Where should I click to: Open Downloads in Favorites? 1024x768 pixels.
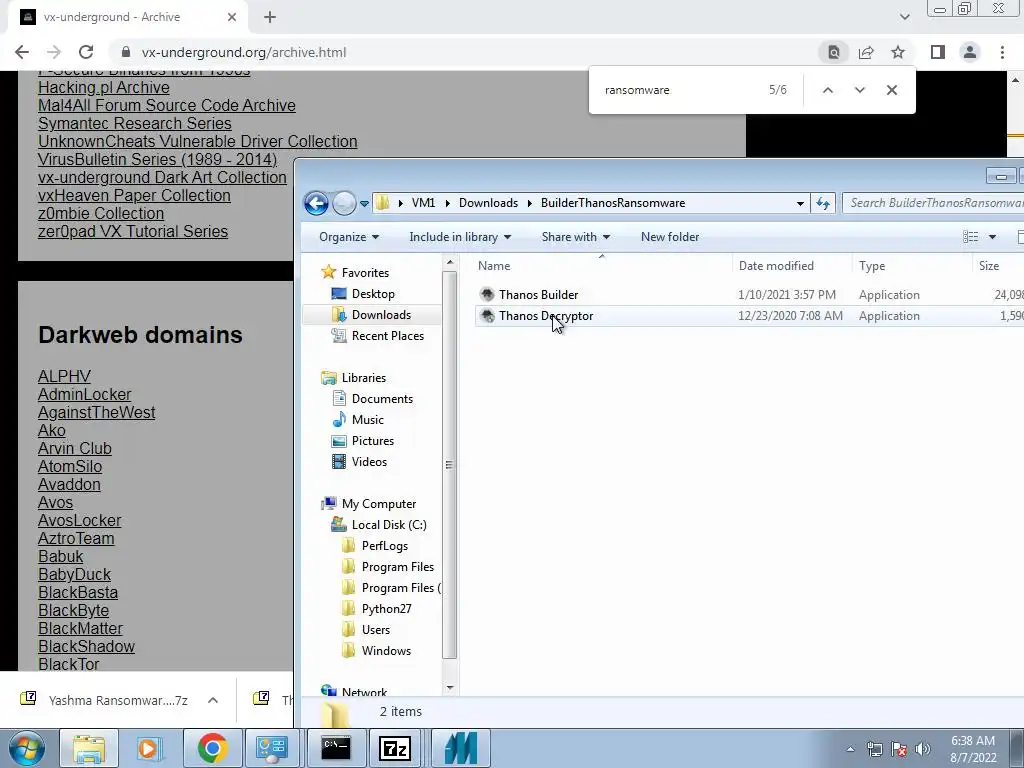tap(381, 315)
